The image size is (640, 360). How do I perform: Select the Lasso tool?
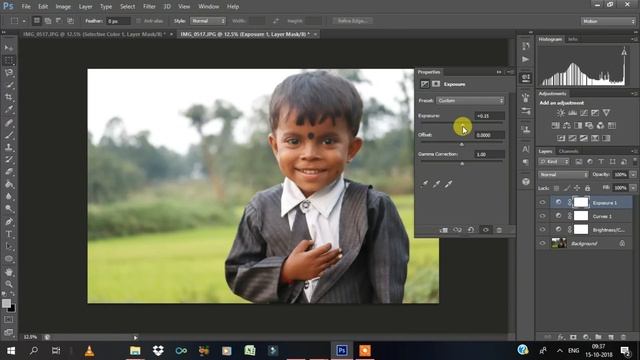[x=9, y=73]
